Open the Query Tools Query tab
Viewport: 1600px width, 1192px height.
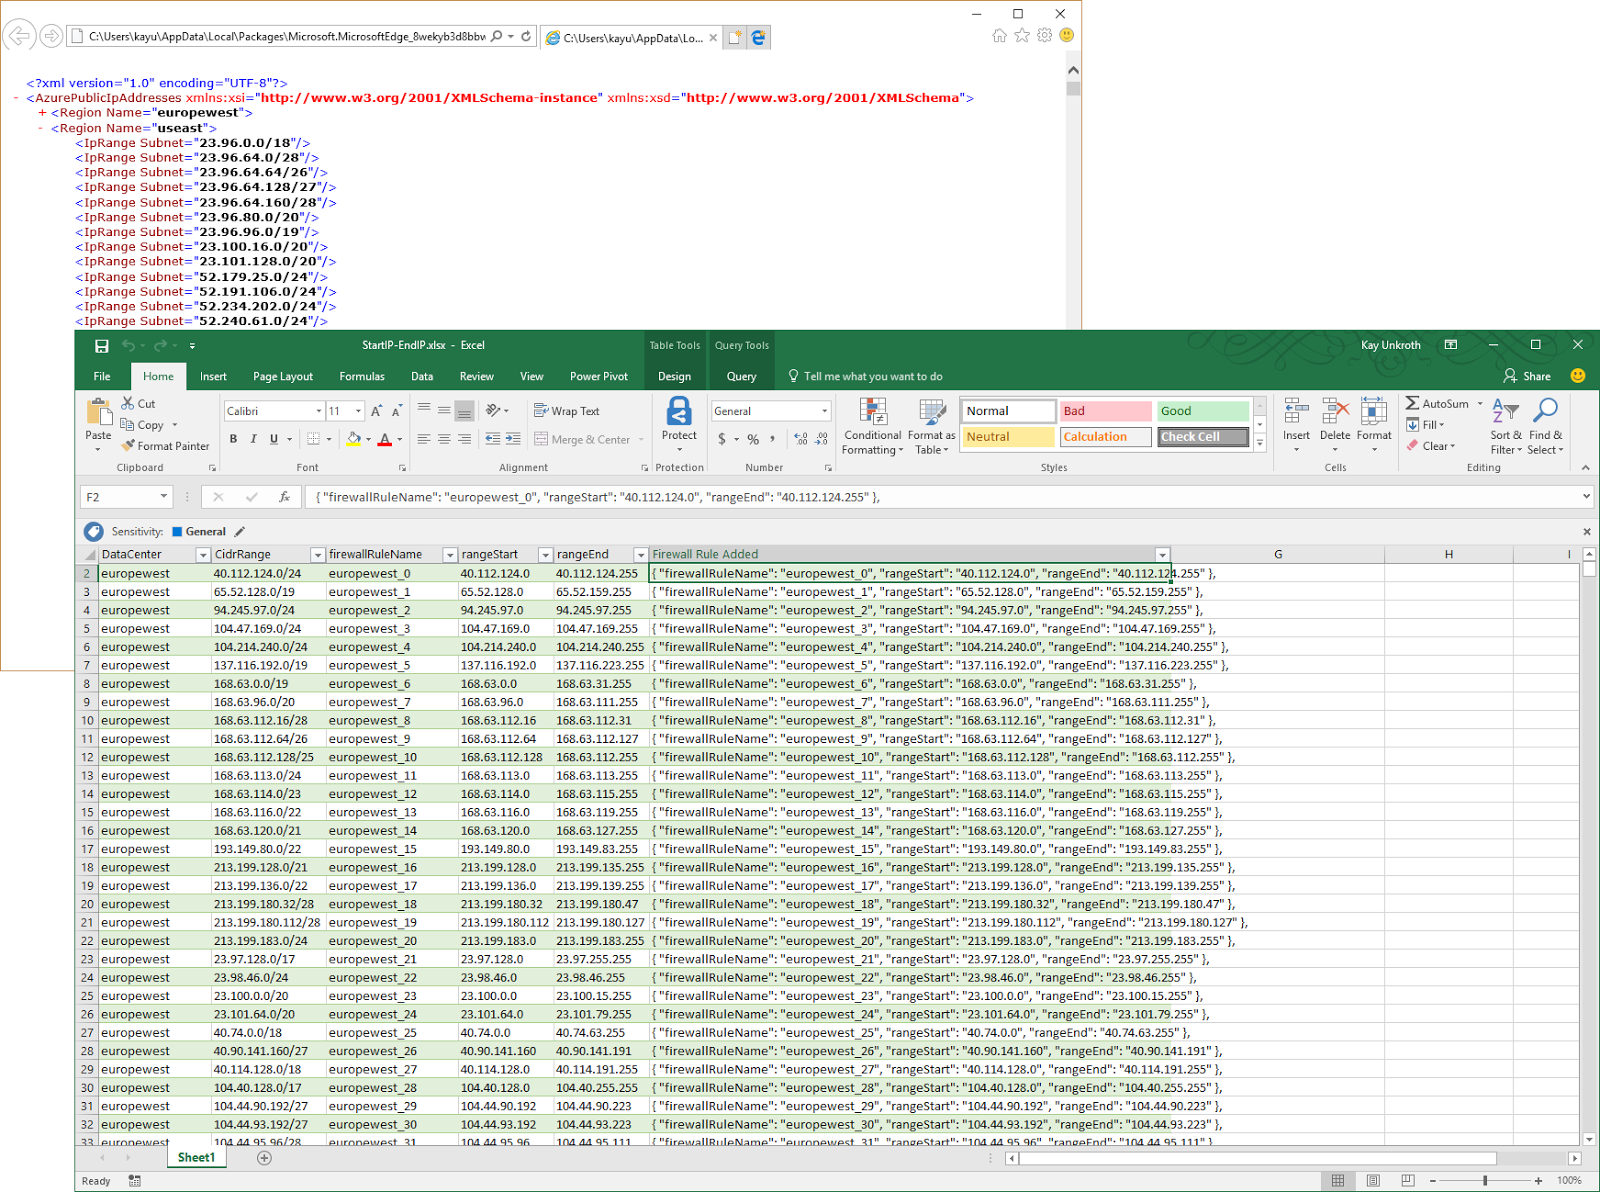tap(741, 376)
